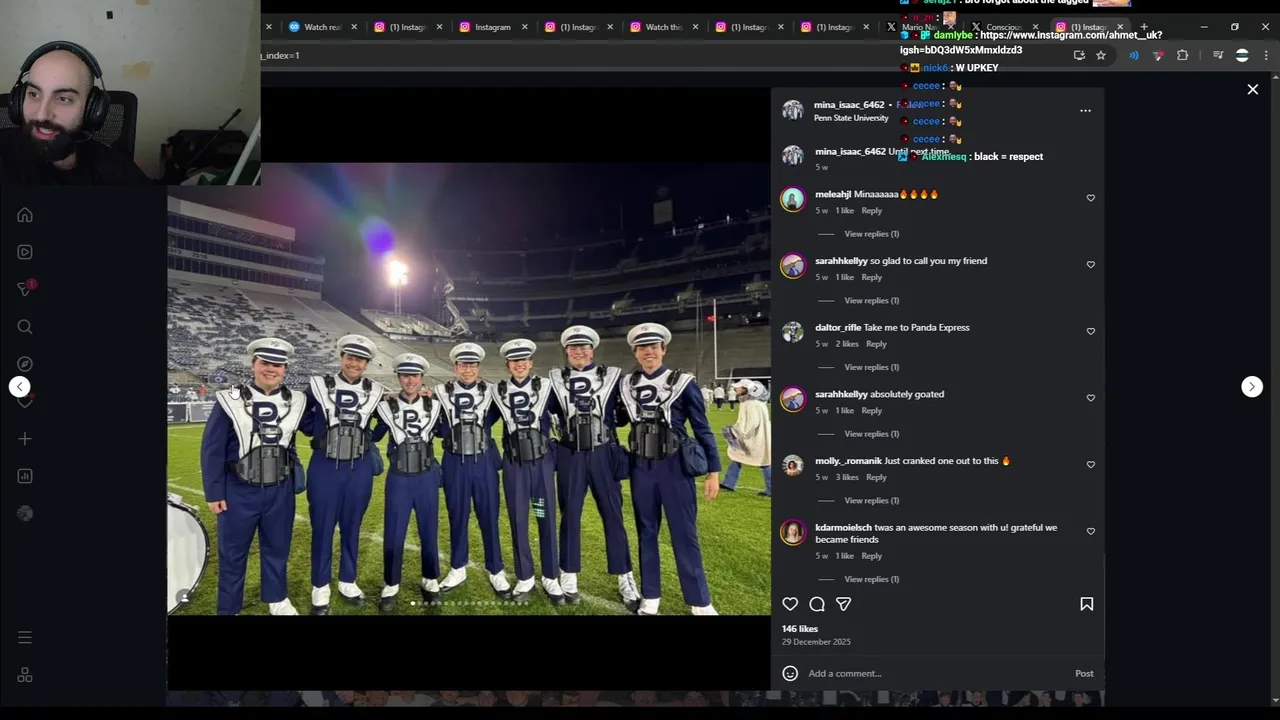Open the Search magnifier in the sidebar
Viewport: 1280px width, 720px height.
[25, 327]
